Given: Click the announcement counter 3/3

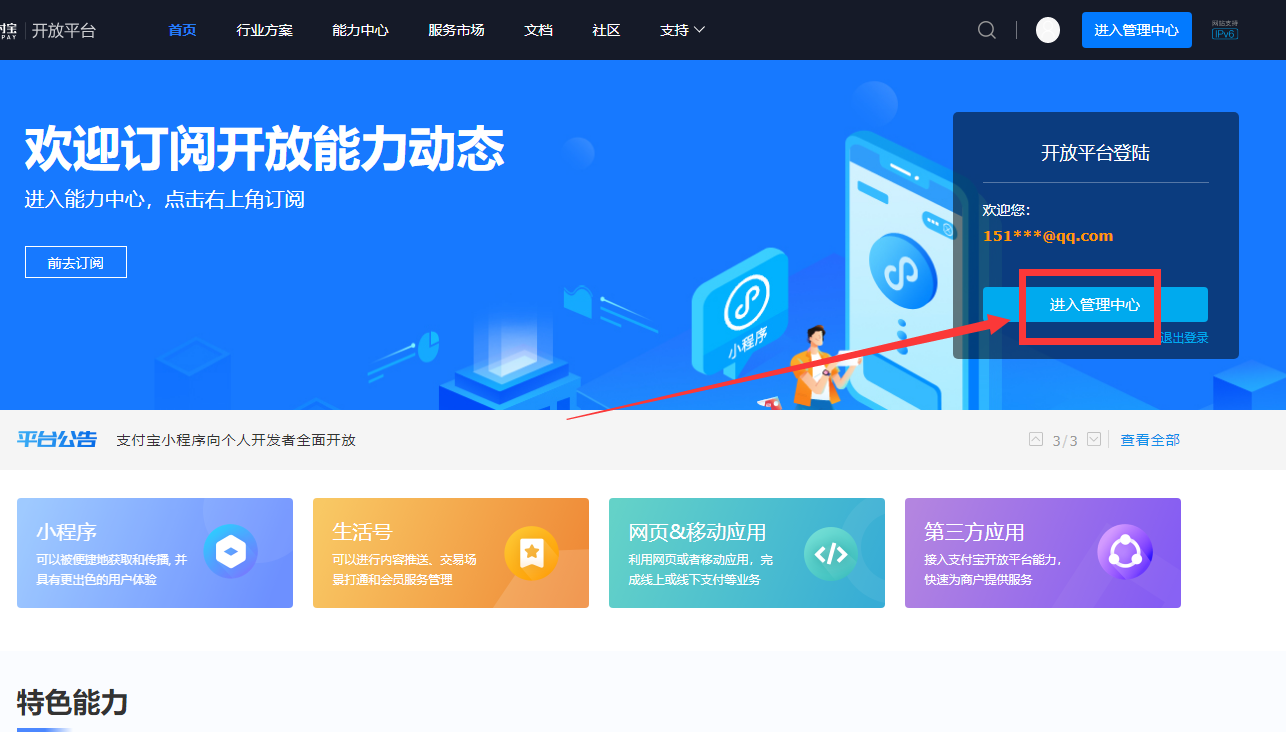Looking at the screenshot, I should point(1065,441).
